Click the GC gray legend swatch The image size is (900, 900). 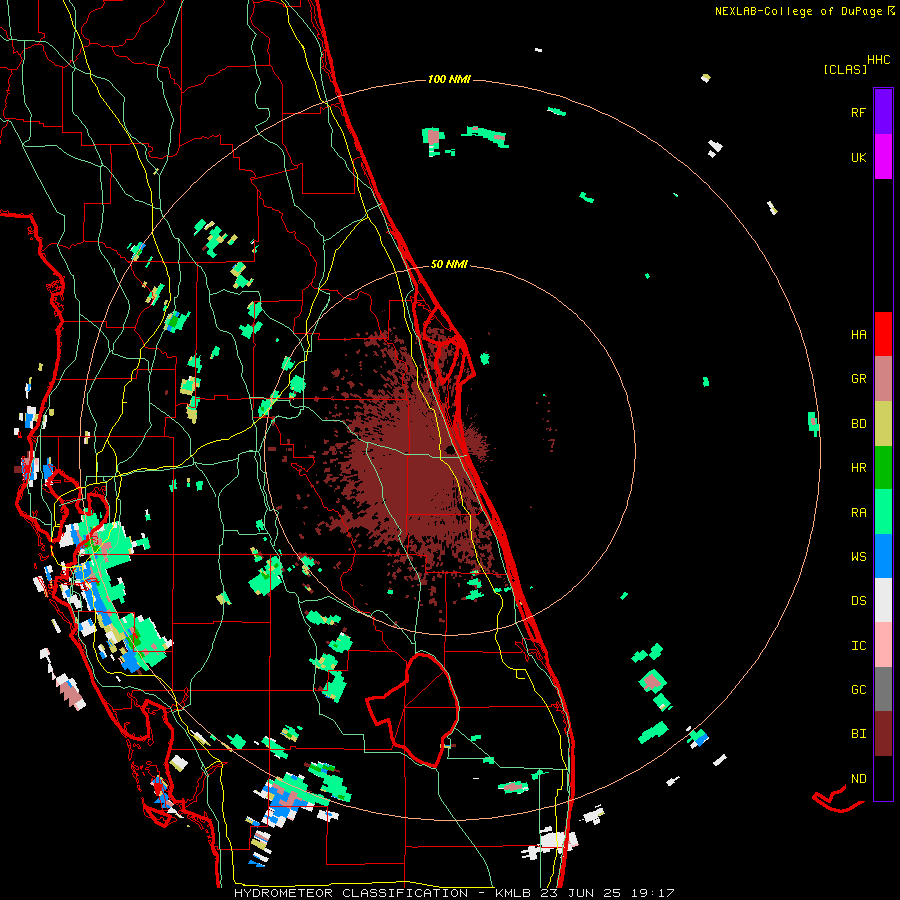[883, 689]
